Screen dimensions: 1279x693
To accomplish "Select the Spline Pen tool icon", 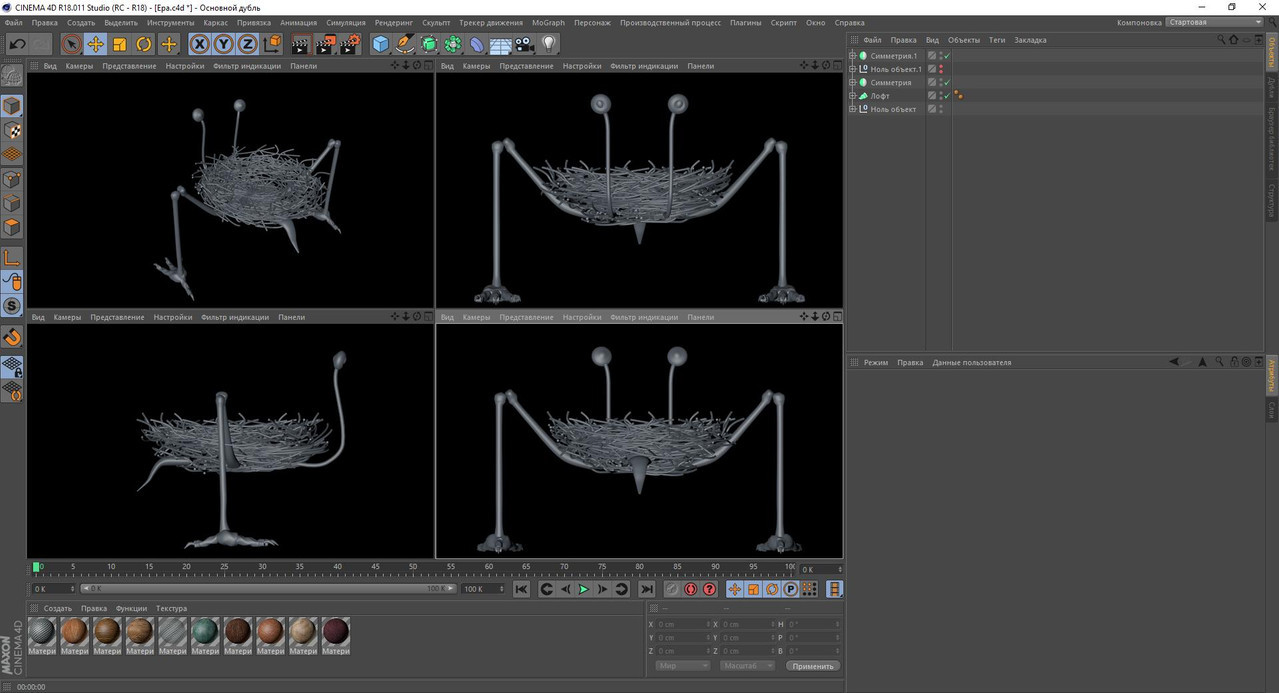I will pyautogui.click(x=405, y=44).
